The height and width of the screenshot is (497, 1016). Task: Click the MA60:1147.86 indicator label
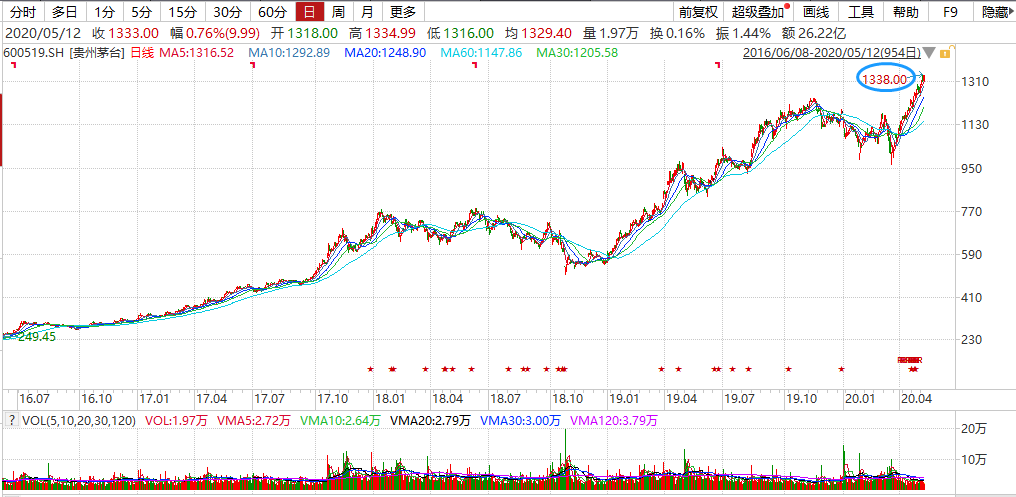tap(481, 52)
